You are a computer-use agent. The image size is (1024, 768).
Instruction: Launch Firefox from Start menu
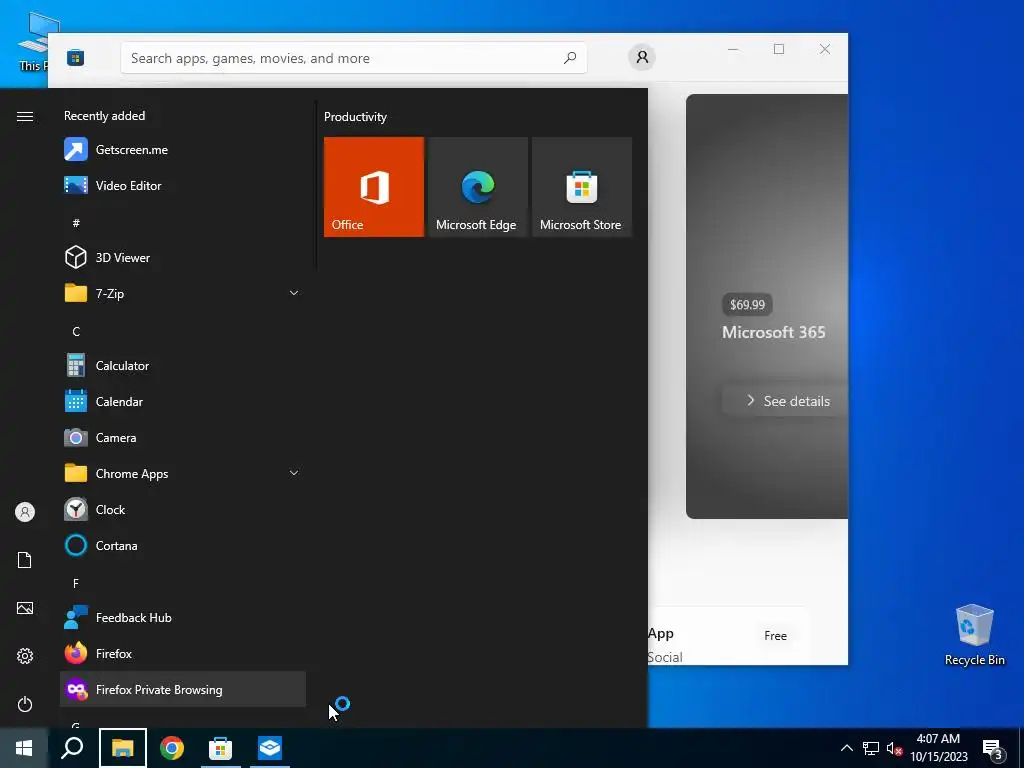tap(183, 653)
